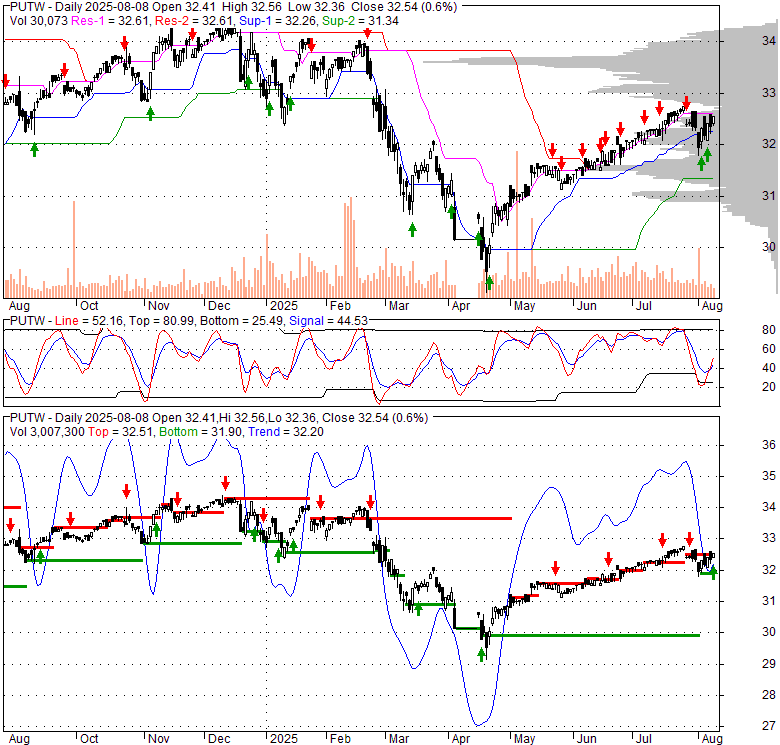Click the Res-2 = 32.61 label
Image resolution: width=780 pixels, height=745 pixels.
[195, 21]
